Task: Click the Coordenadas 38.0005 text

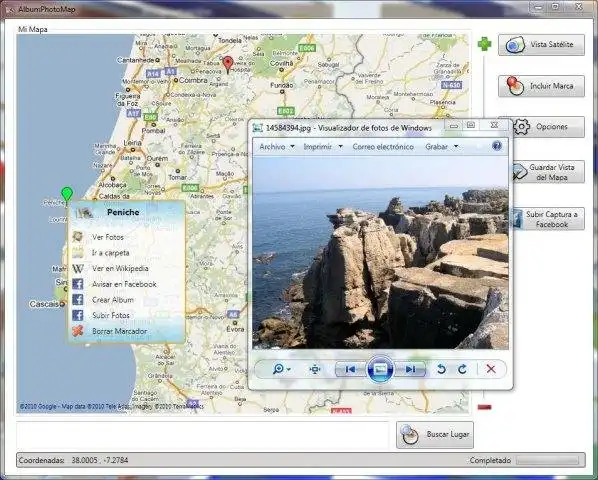Action: click(x=73, y=460)
